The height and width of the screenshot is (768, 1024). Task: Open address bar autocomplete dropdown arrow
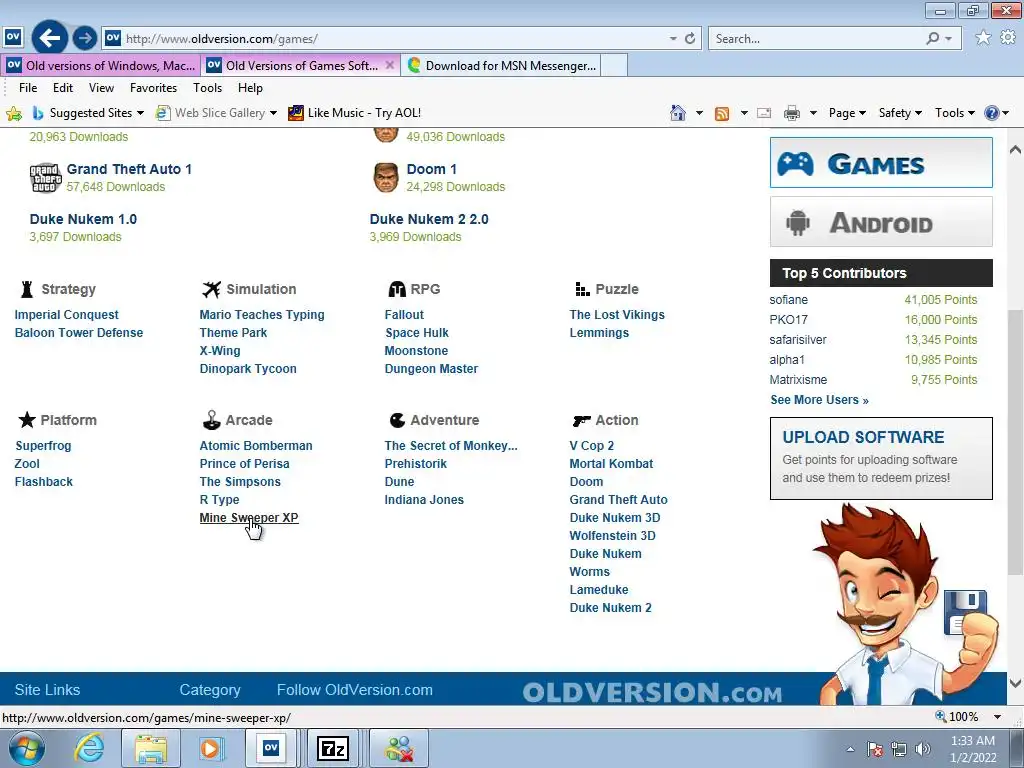(x=673, y=39)
